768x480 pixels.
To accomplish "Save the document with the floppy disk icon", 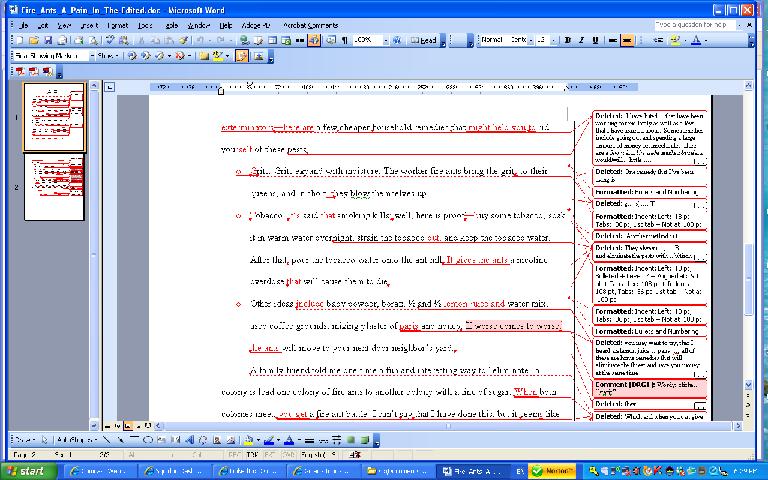I will pyautogui.click(x=48, y=40).
